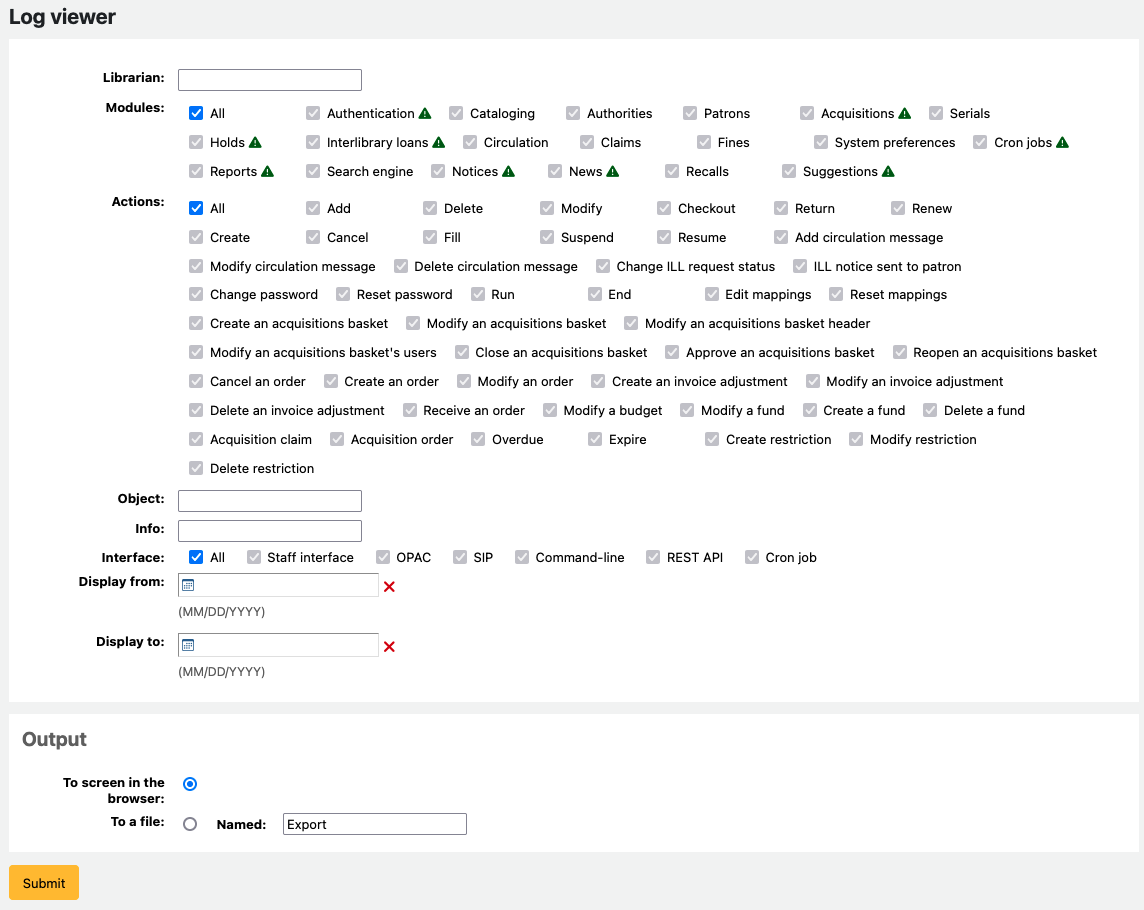Check the Checkout action
This screenshot has height=910, width=1144.
click(x=663, y=208)
